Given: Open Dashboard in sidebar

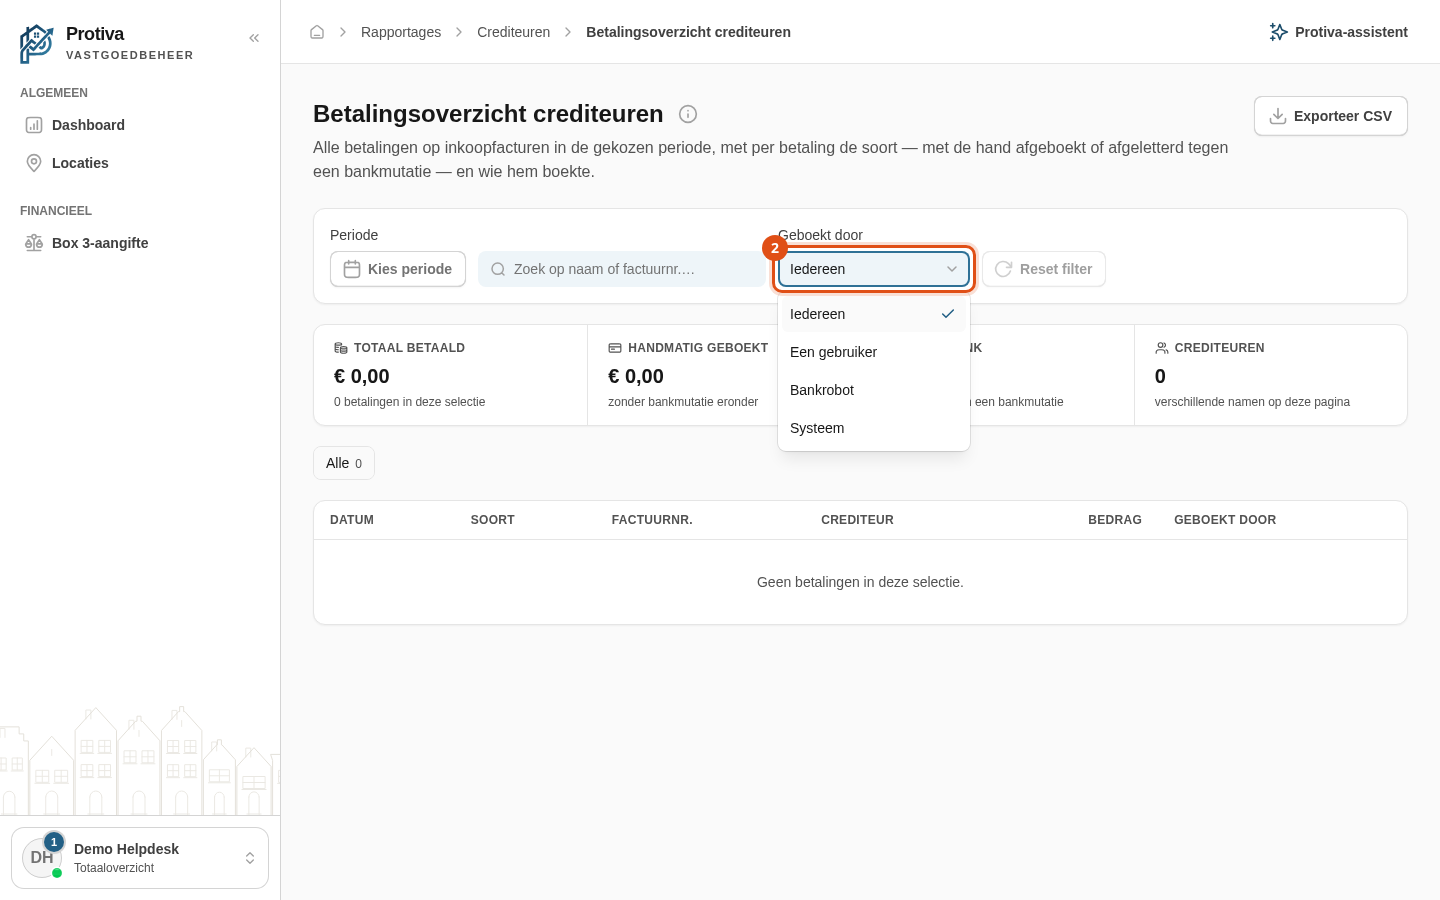Looking at the screenshot, I should pyautogui.click(x=140, y=125).
